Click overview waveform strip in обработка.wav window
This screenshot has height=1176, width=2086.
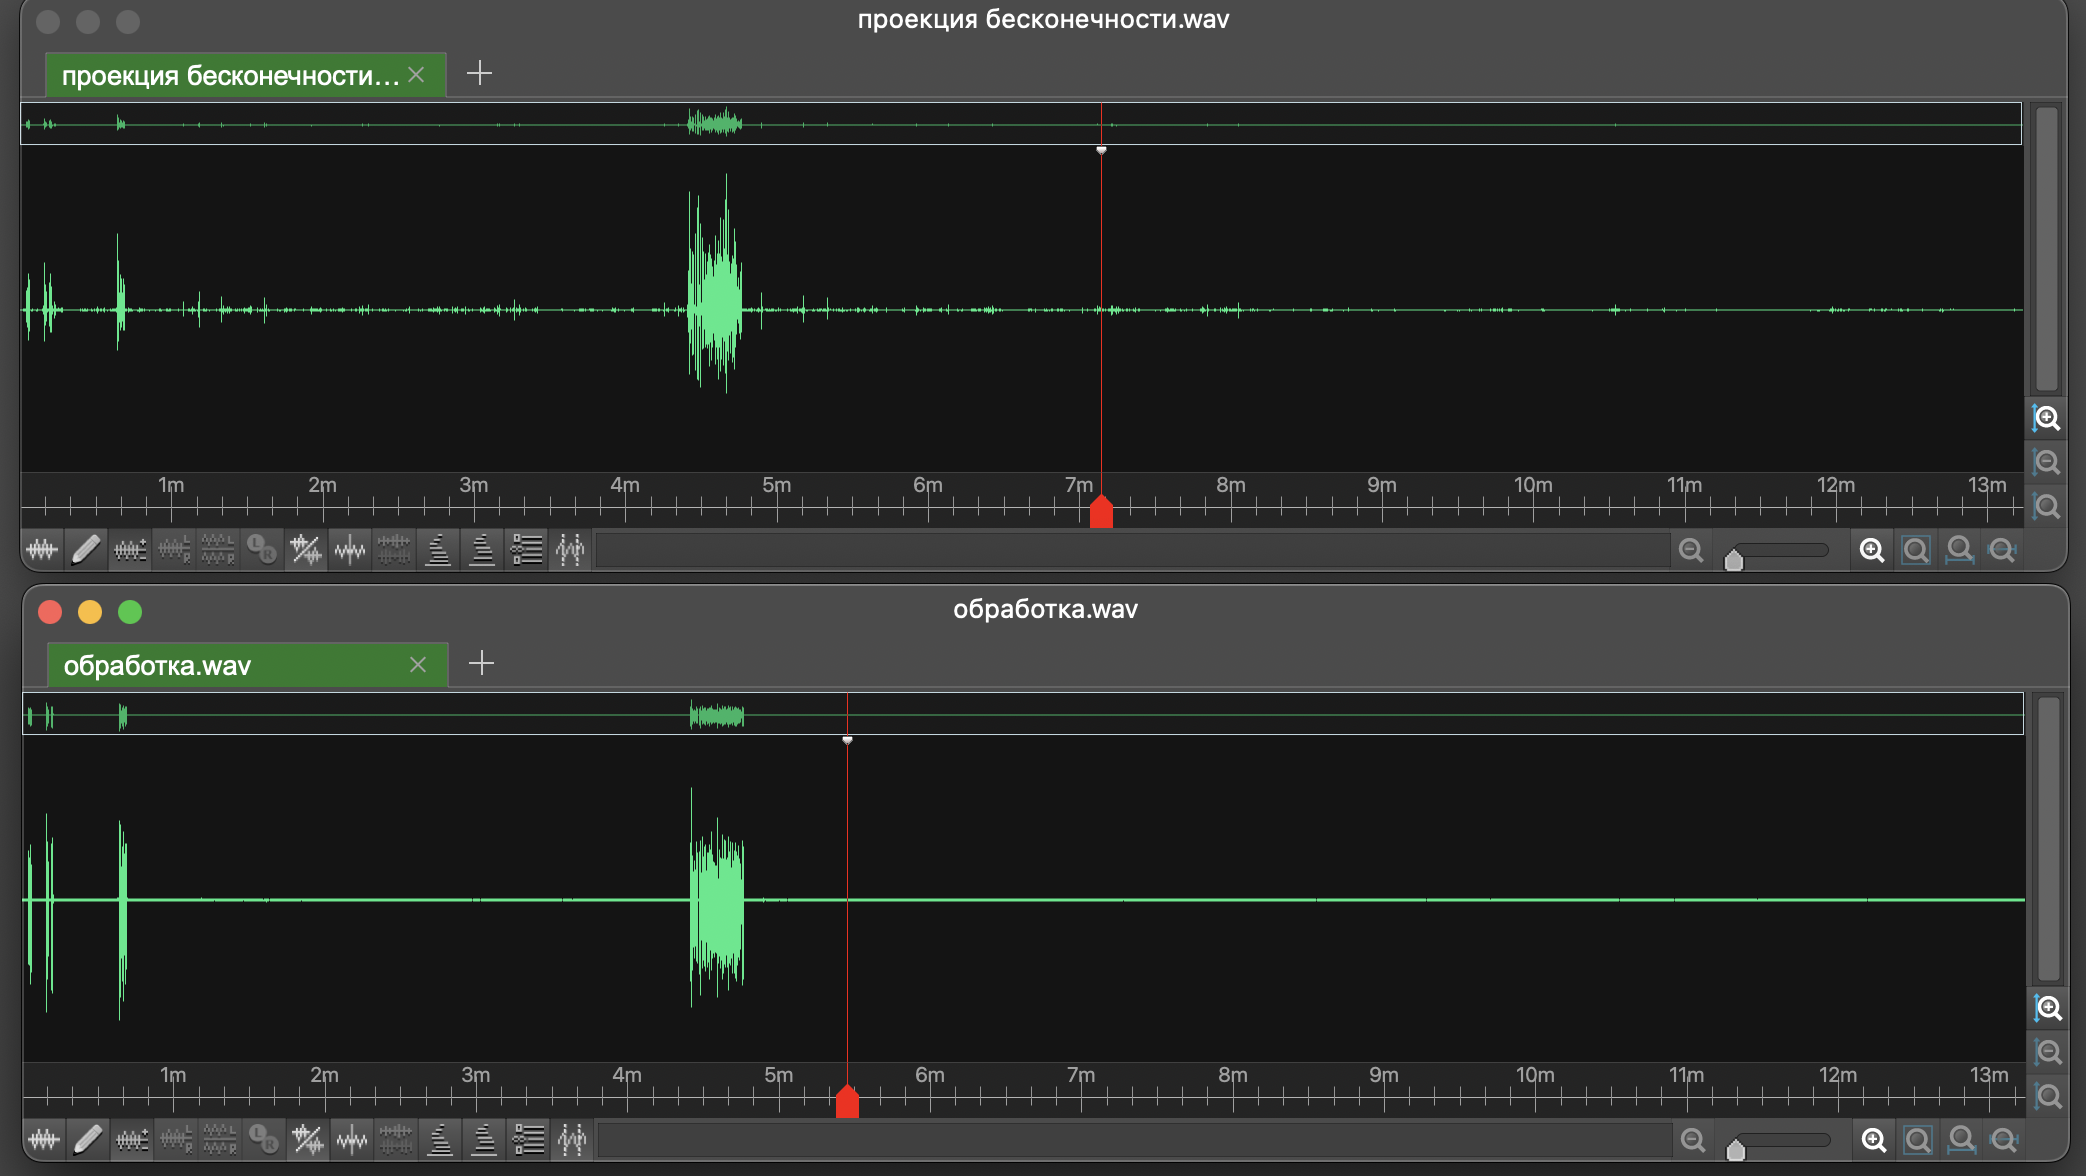(1023, 714)
